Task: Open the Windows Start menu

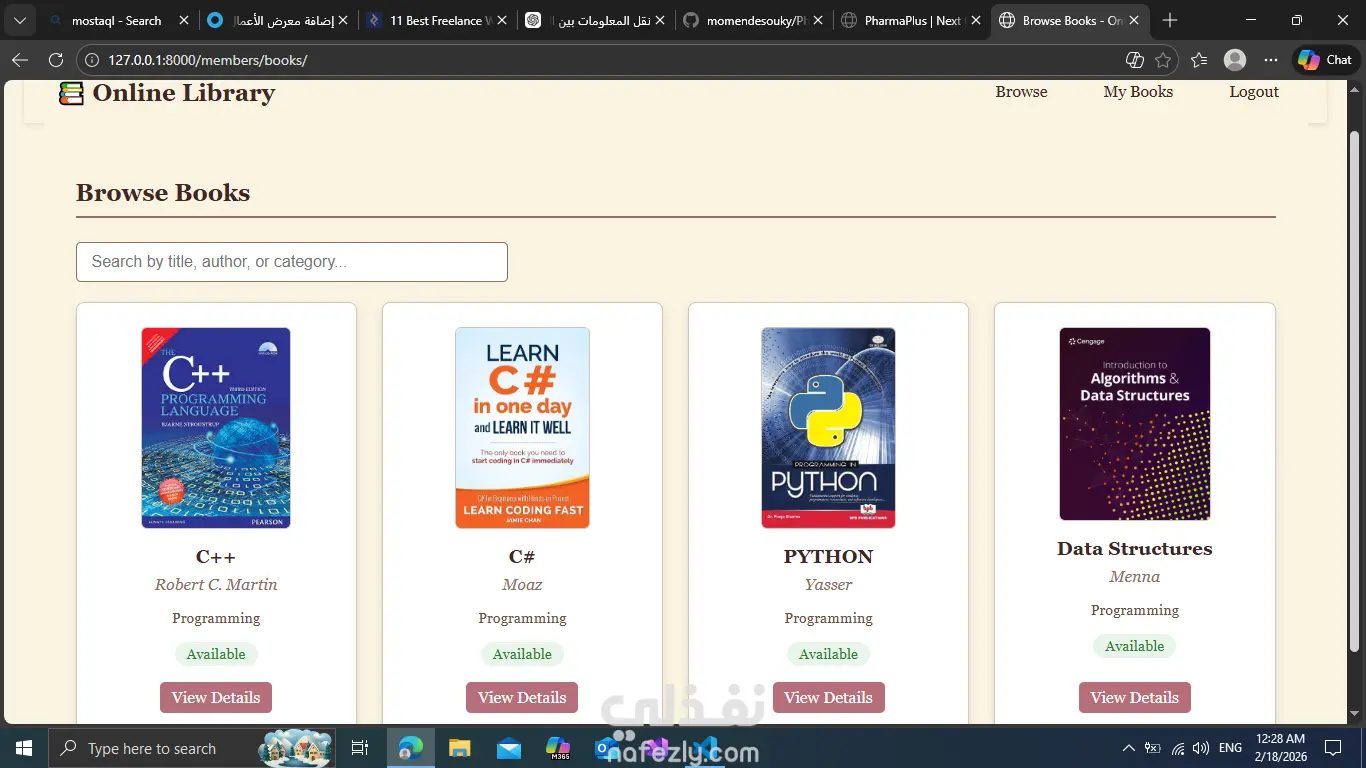Action: pyautogui.click(x=24, y=748)
